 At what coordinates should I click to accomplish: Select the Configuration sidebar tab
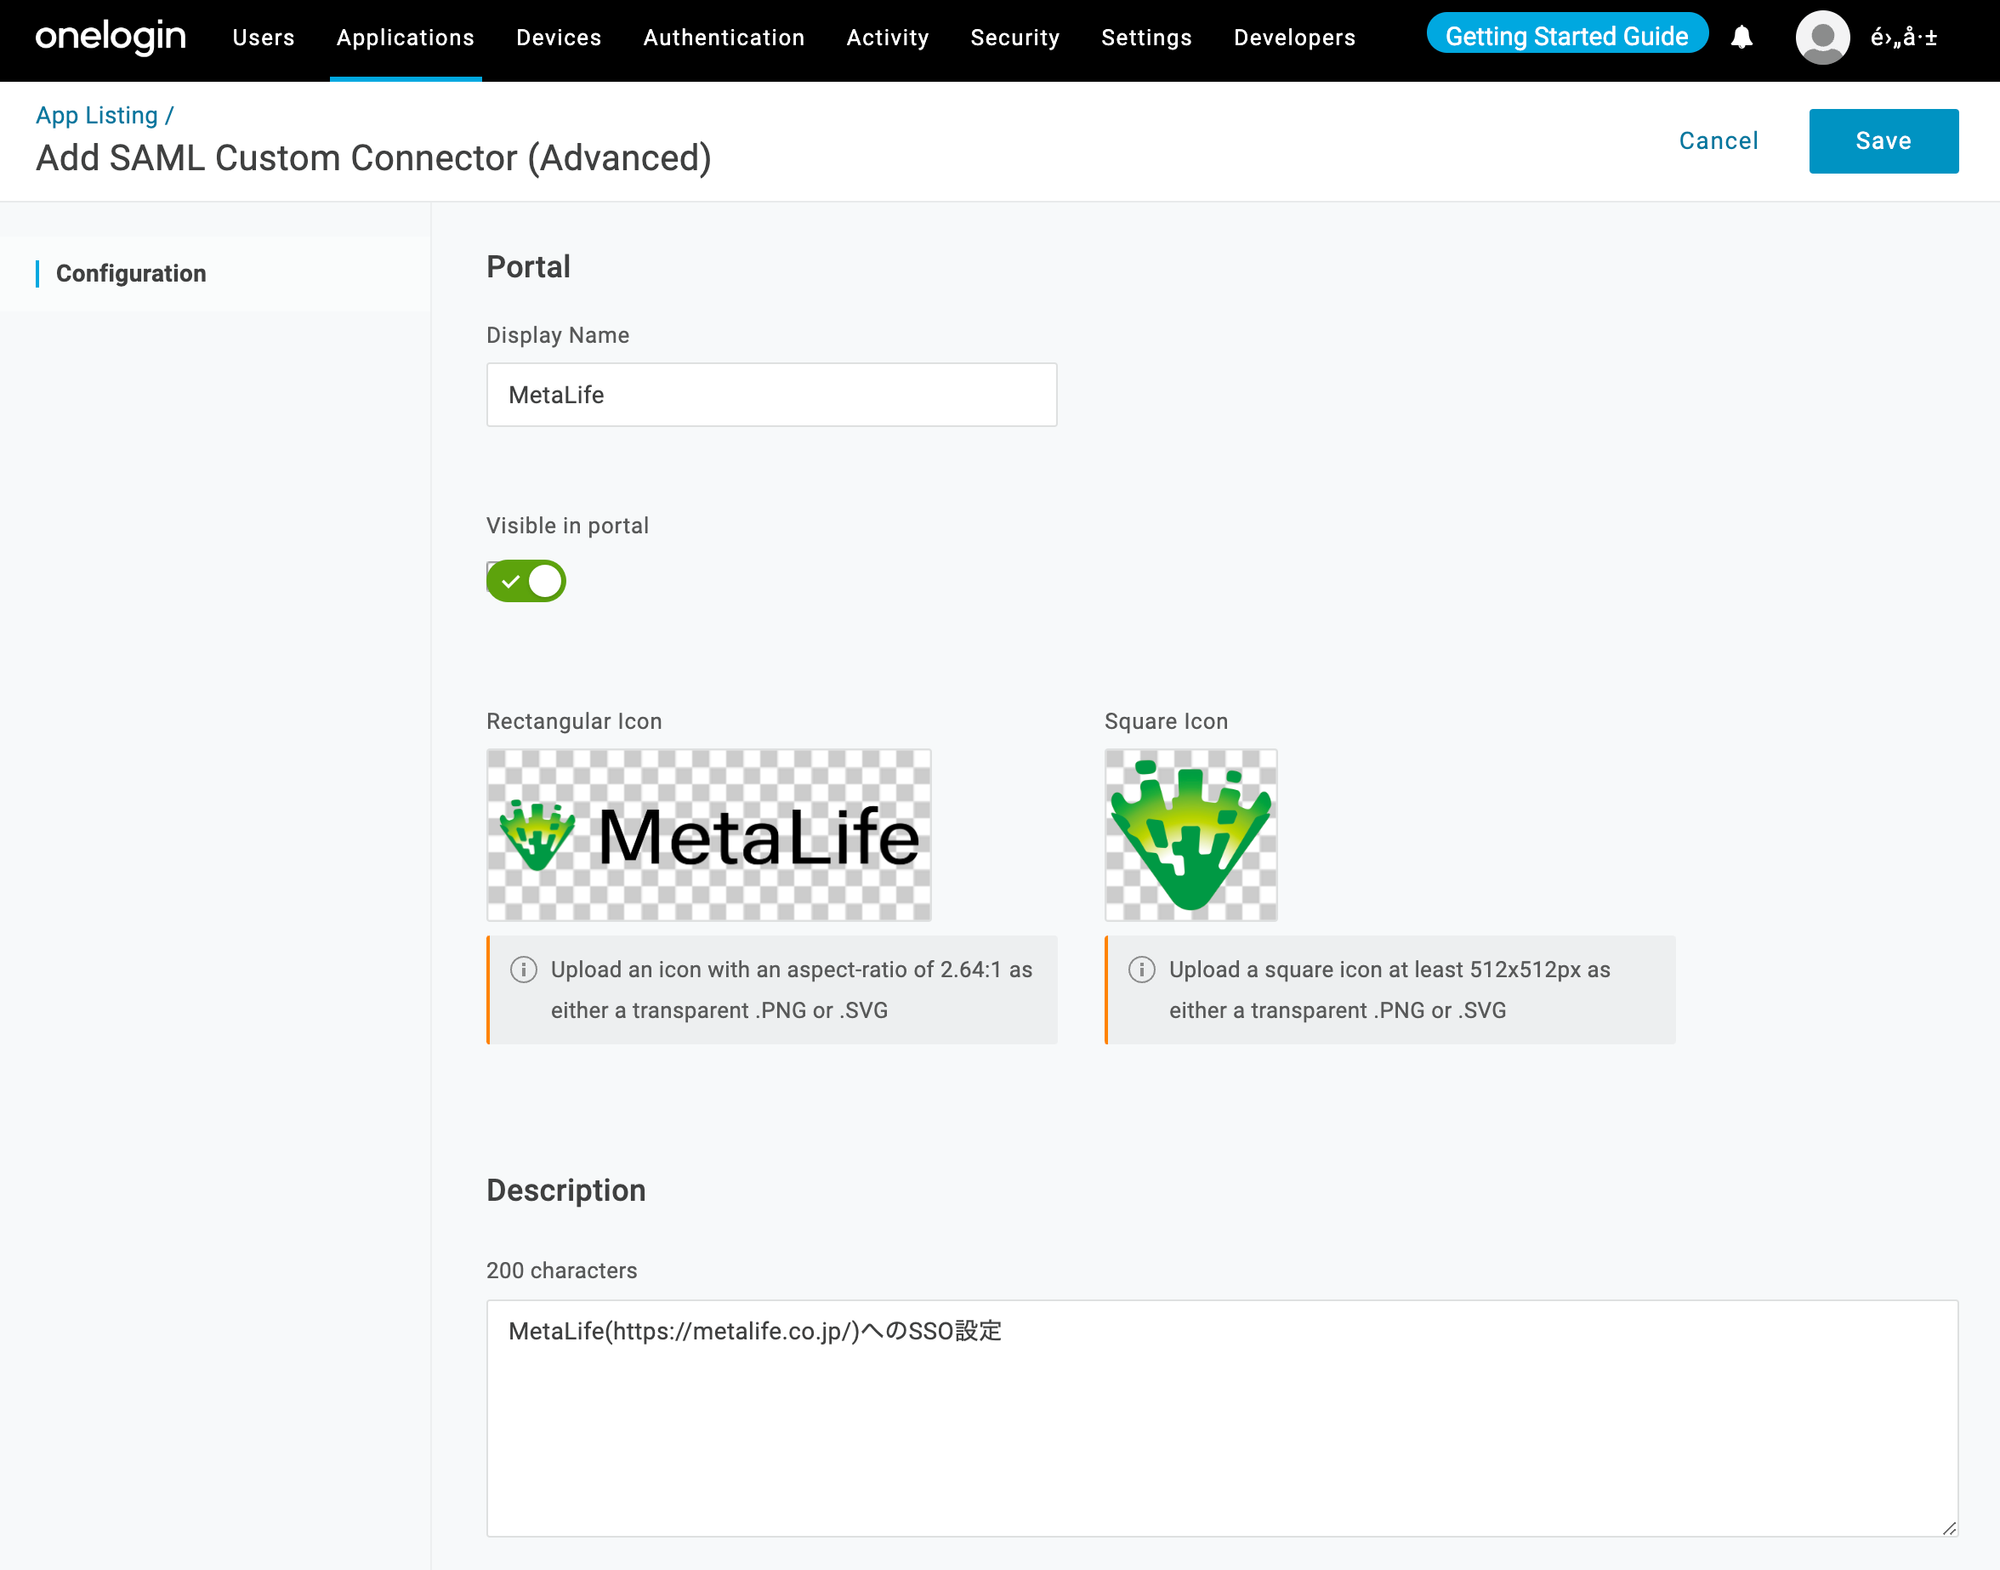pyautogui.click(x=131, y=273)
